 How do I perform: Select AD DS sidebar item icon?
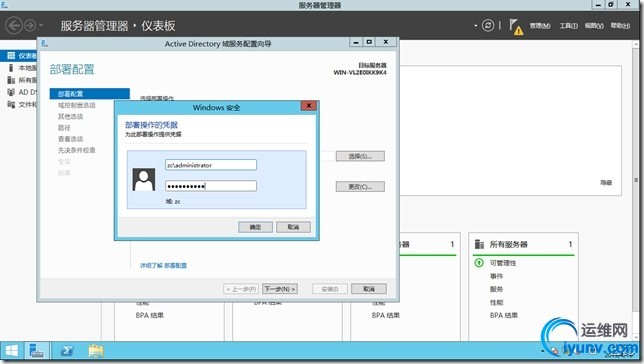(11, 92)
